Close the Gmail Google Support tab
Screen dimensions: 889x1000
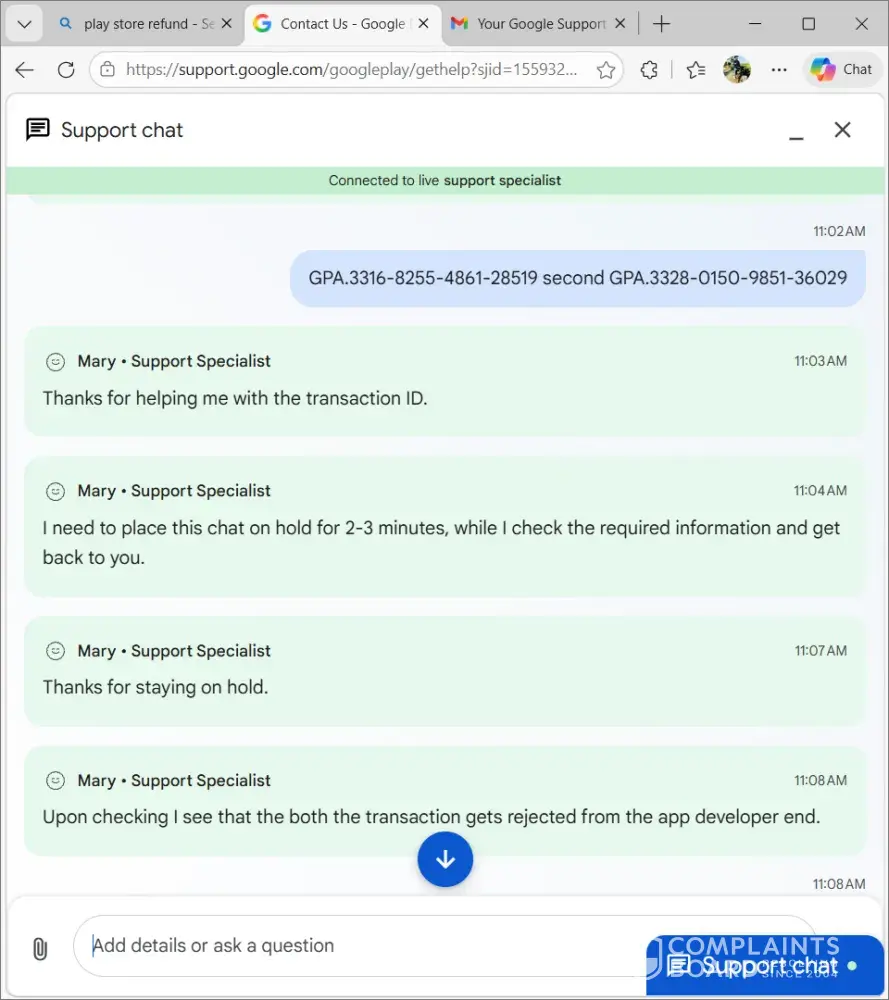click(x=620, y=24)
